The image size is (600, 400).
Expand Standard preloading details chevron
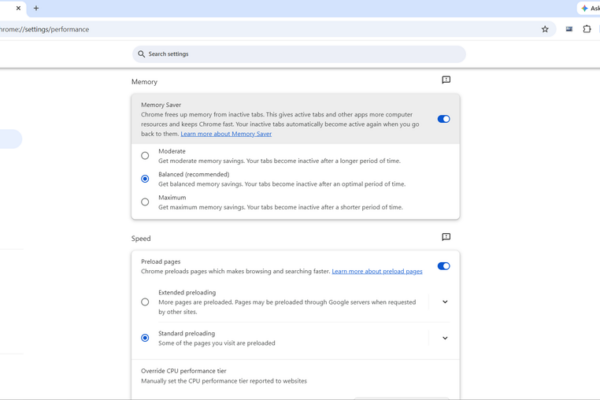445,338
